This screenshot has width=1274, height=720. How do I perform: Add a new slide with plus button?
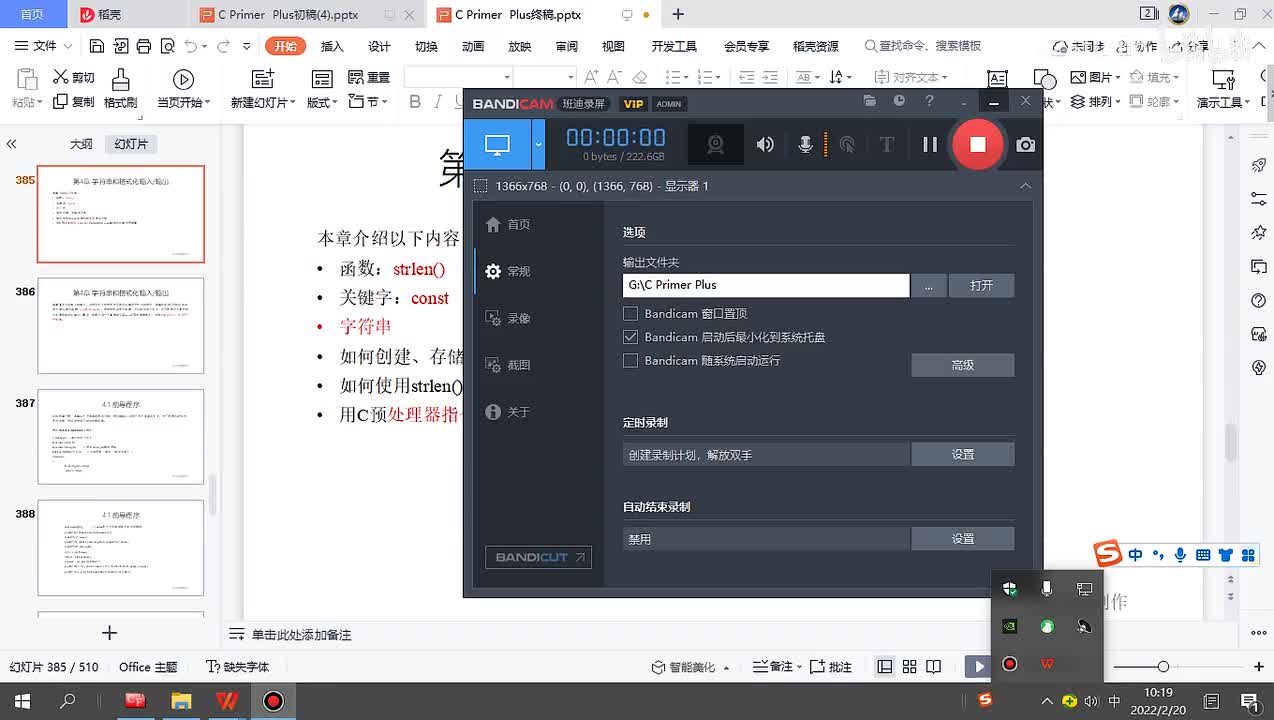pyautogui.click(x=110, y=633)
